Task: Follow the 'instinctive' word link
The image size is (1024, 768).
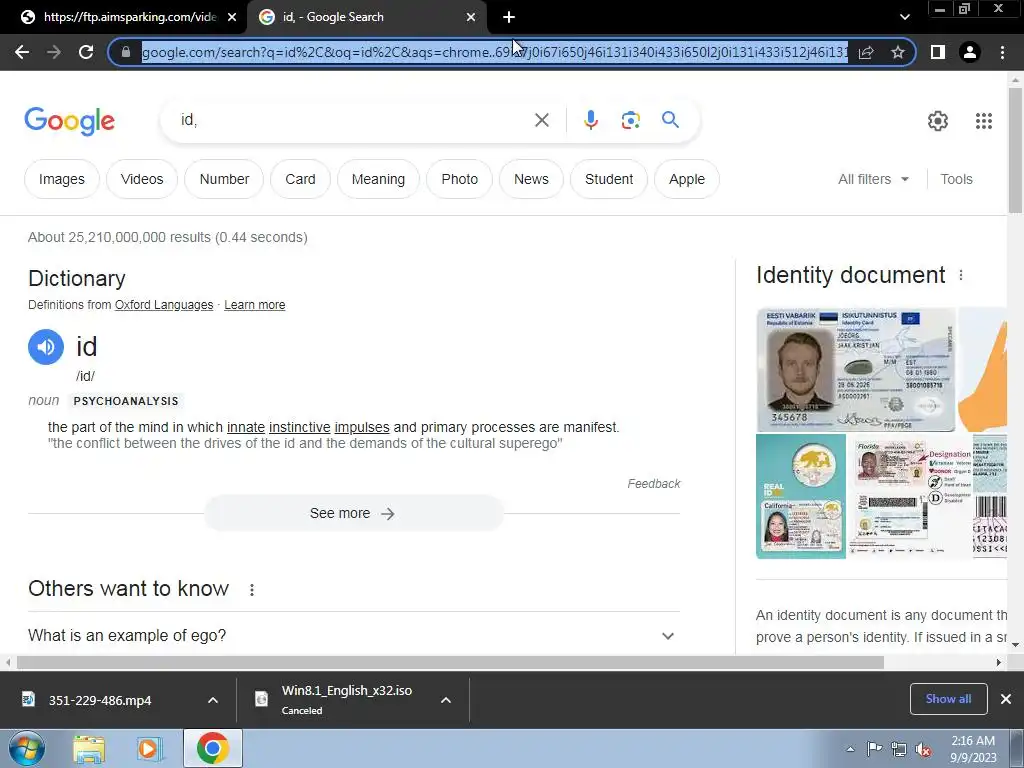Action: (x=300, y=427)
